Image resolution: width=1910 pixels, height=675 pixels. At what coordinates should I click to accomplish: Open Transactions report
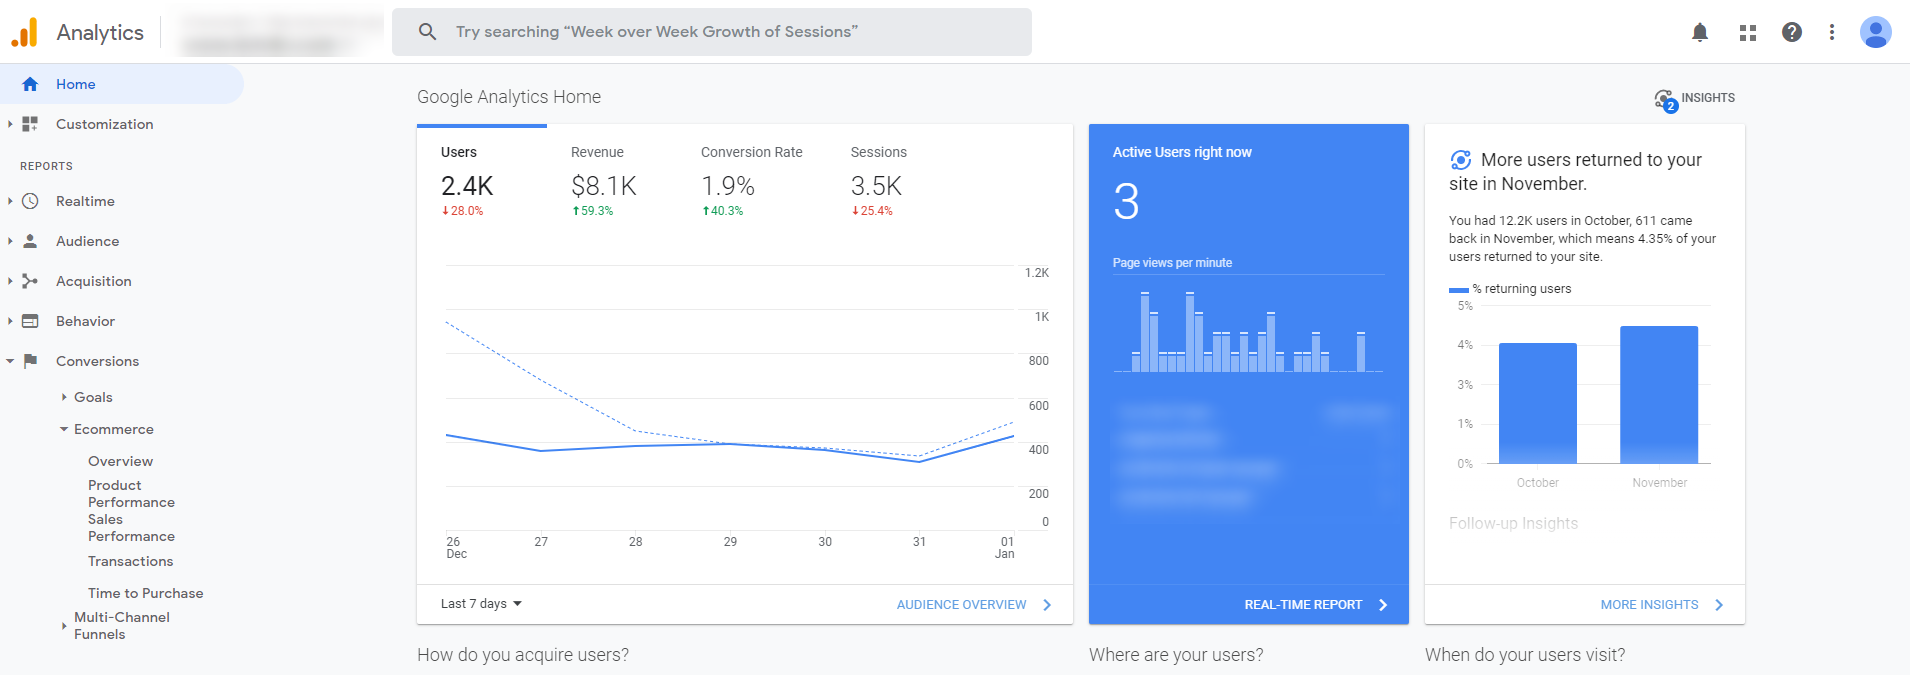click(x=130, y=561)
